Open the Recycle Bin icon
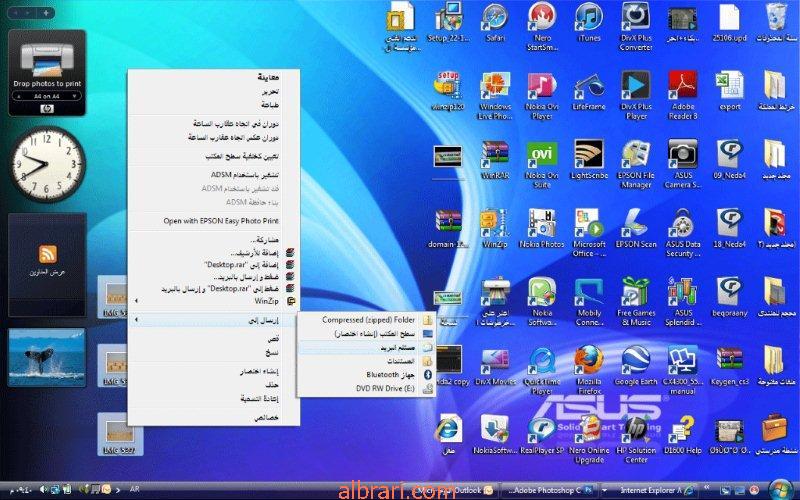The image size is (800, 500). coord(777,23)
